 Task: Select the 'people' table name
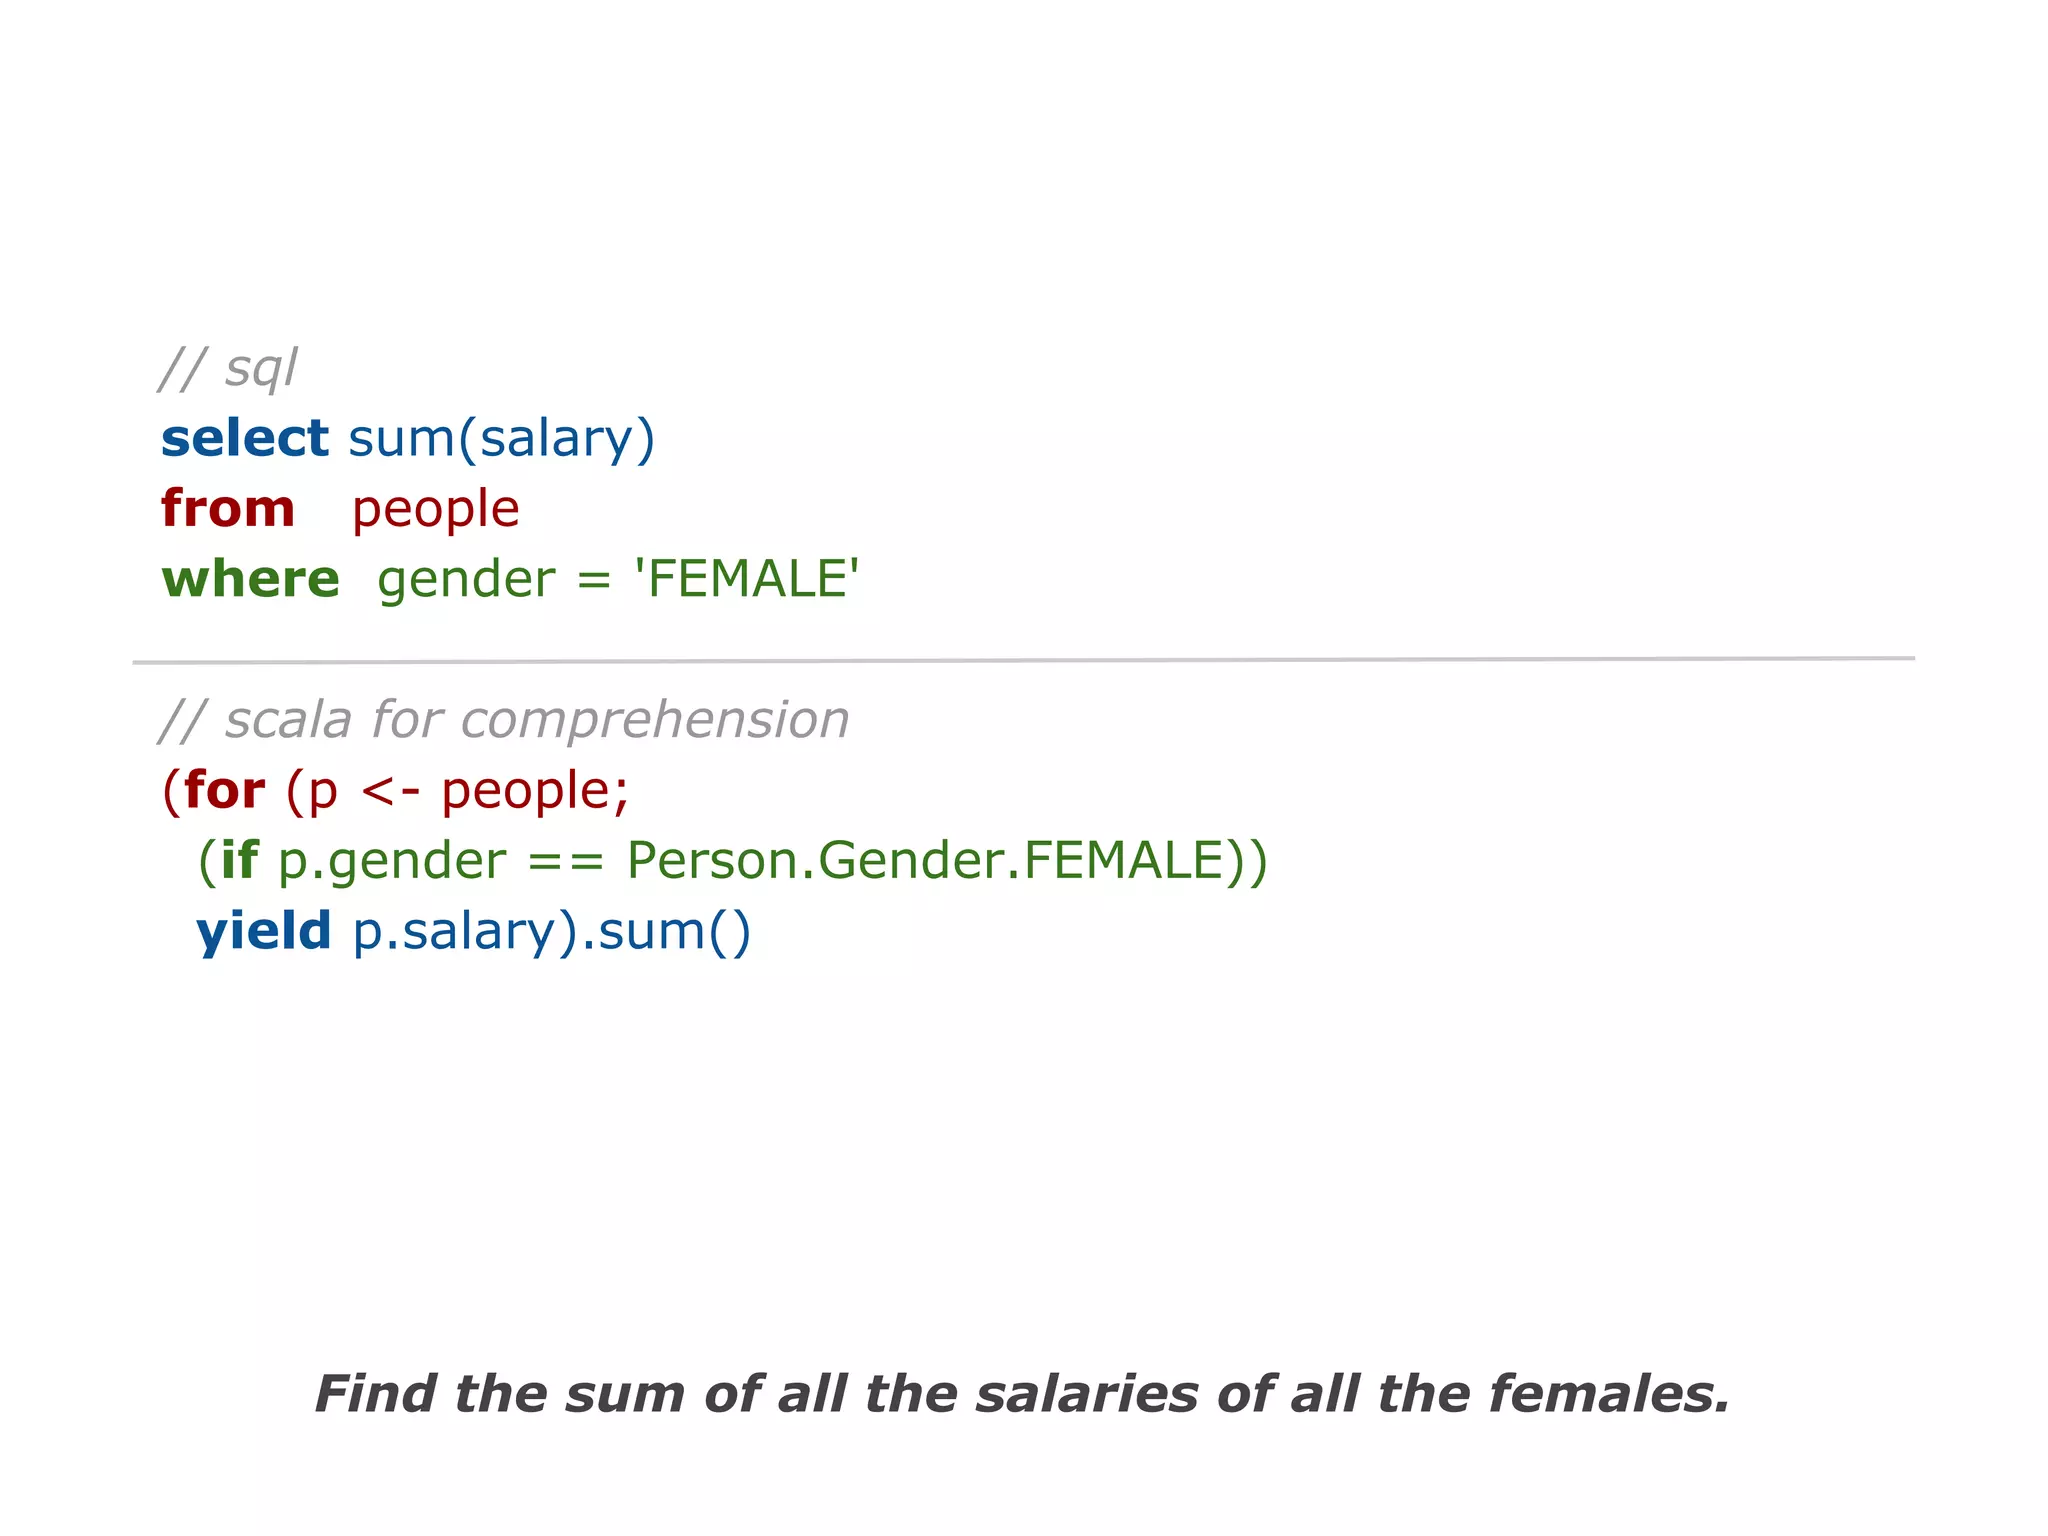(x=436, y=511)
